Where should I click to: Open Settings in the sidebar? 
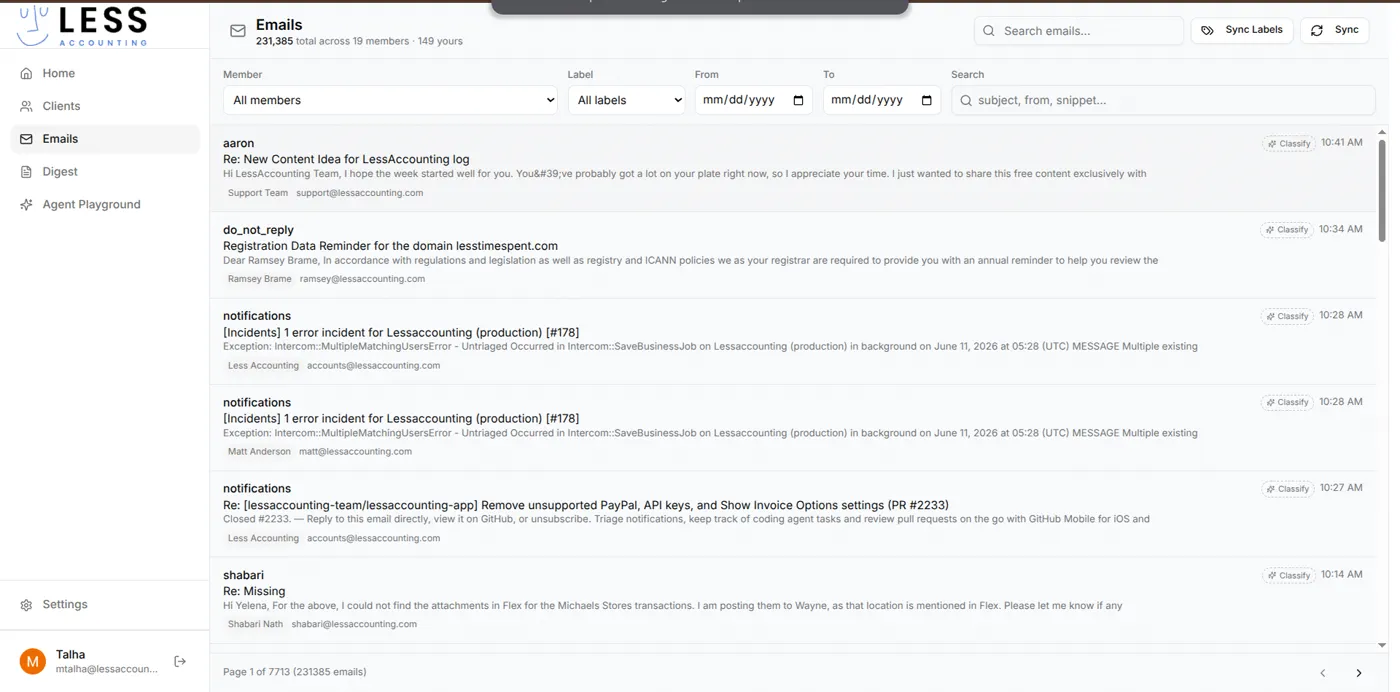105,604
